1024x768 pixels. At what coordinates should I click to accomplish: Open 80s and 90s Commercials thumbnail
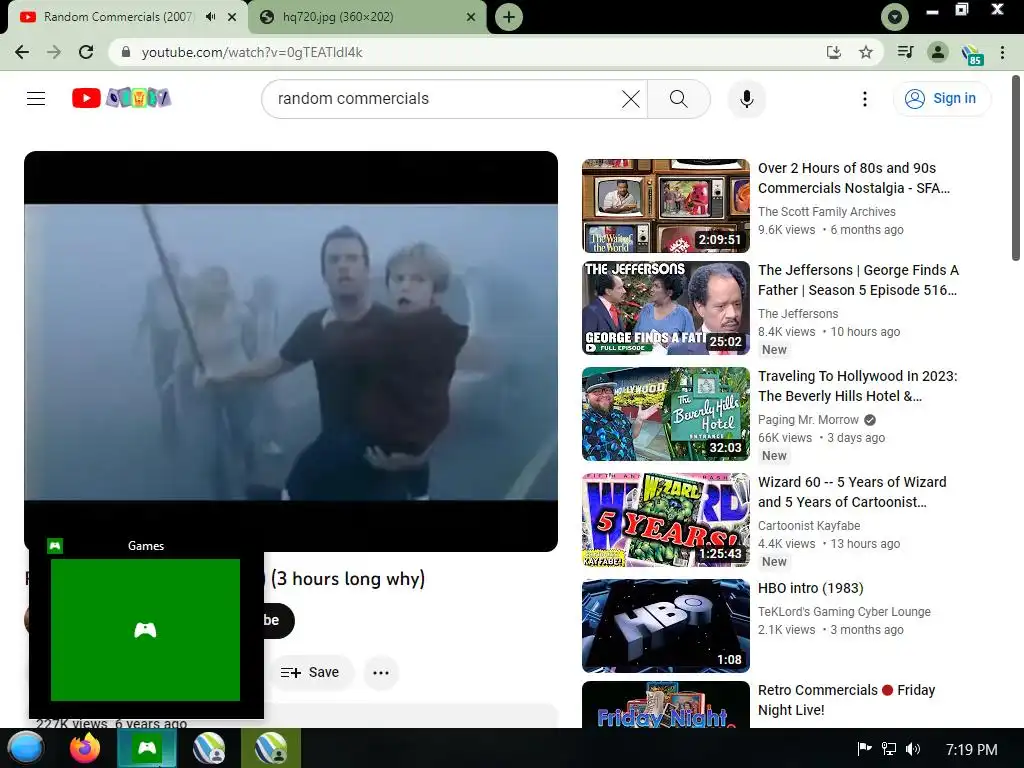[665, 206]
